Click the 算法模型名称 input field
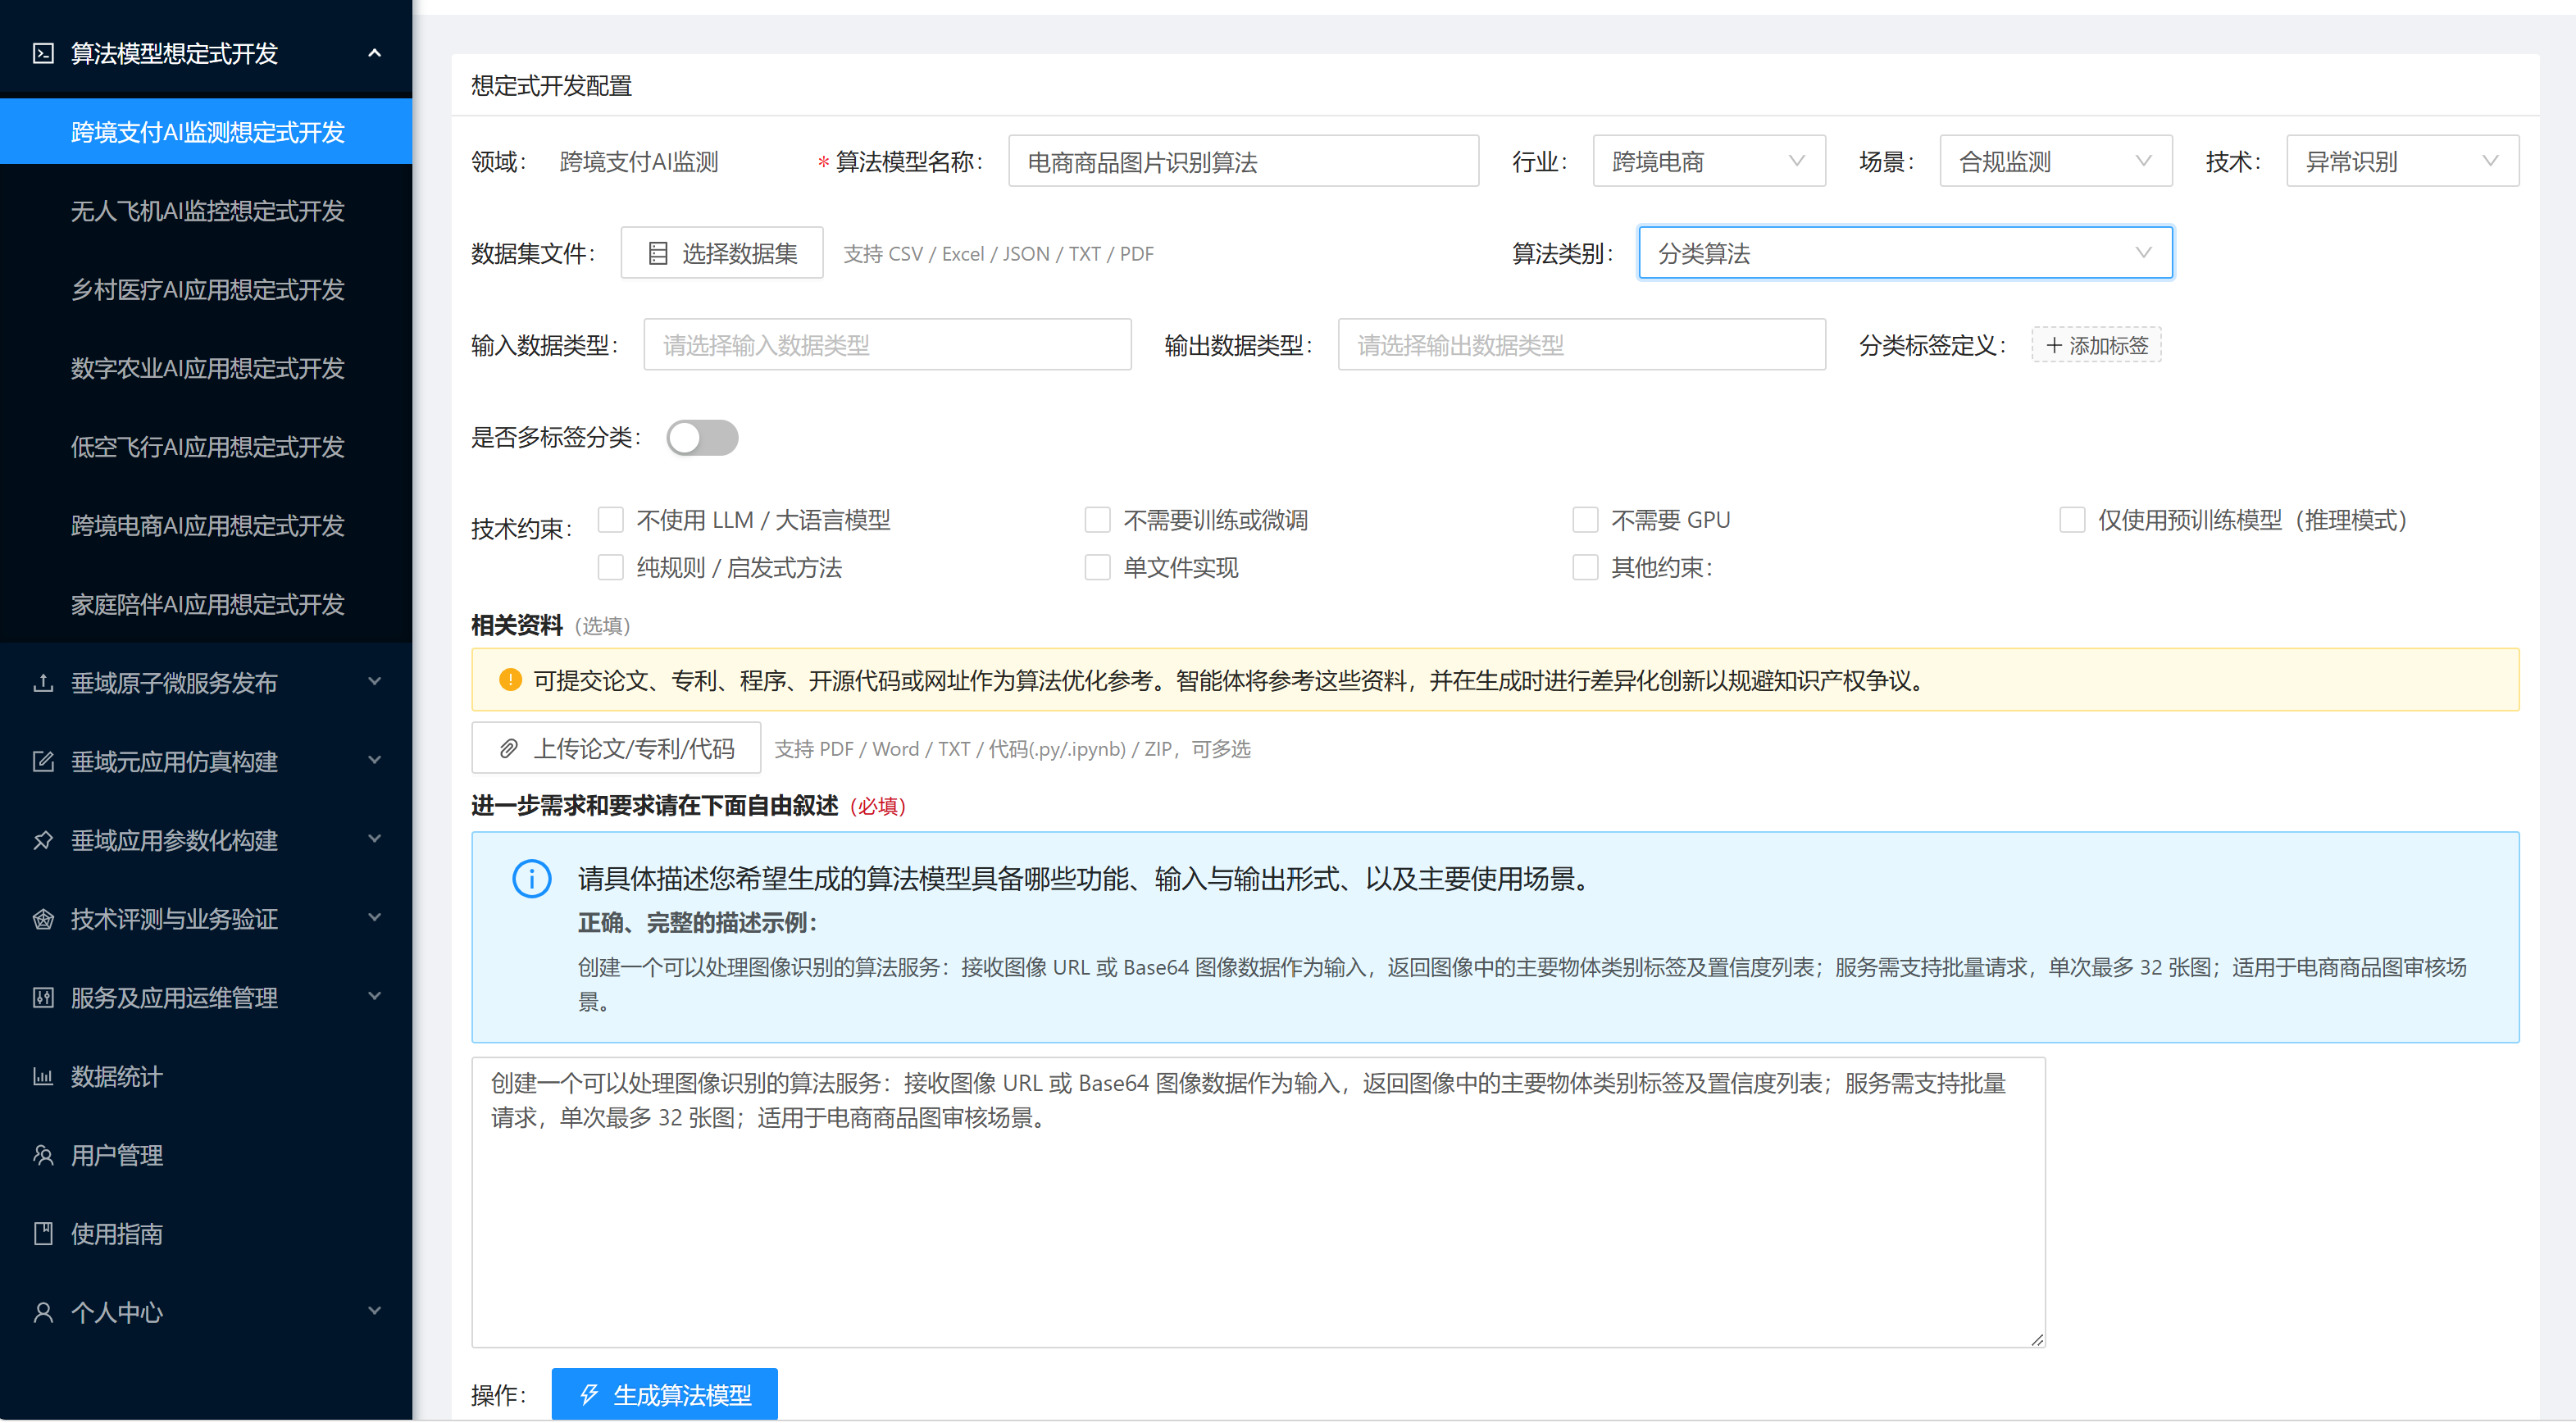The width and height of the screenshot is (2576, 1423). pyautogui.click(x=1243, y=161)
